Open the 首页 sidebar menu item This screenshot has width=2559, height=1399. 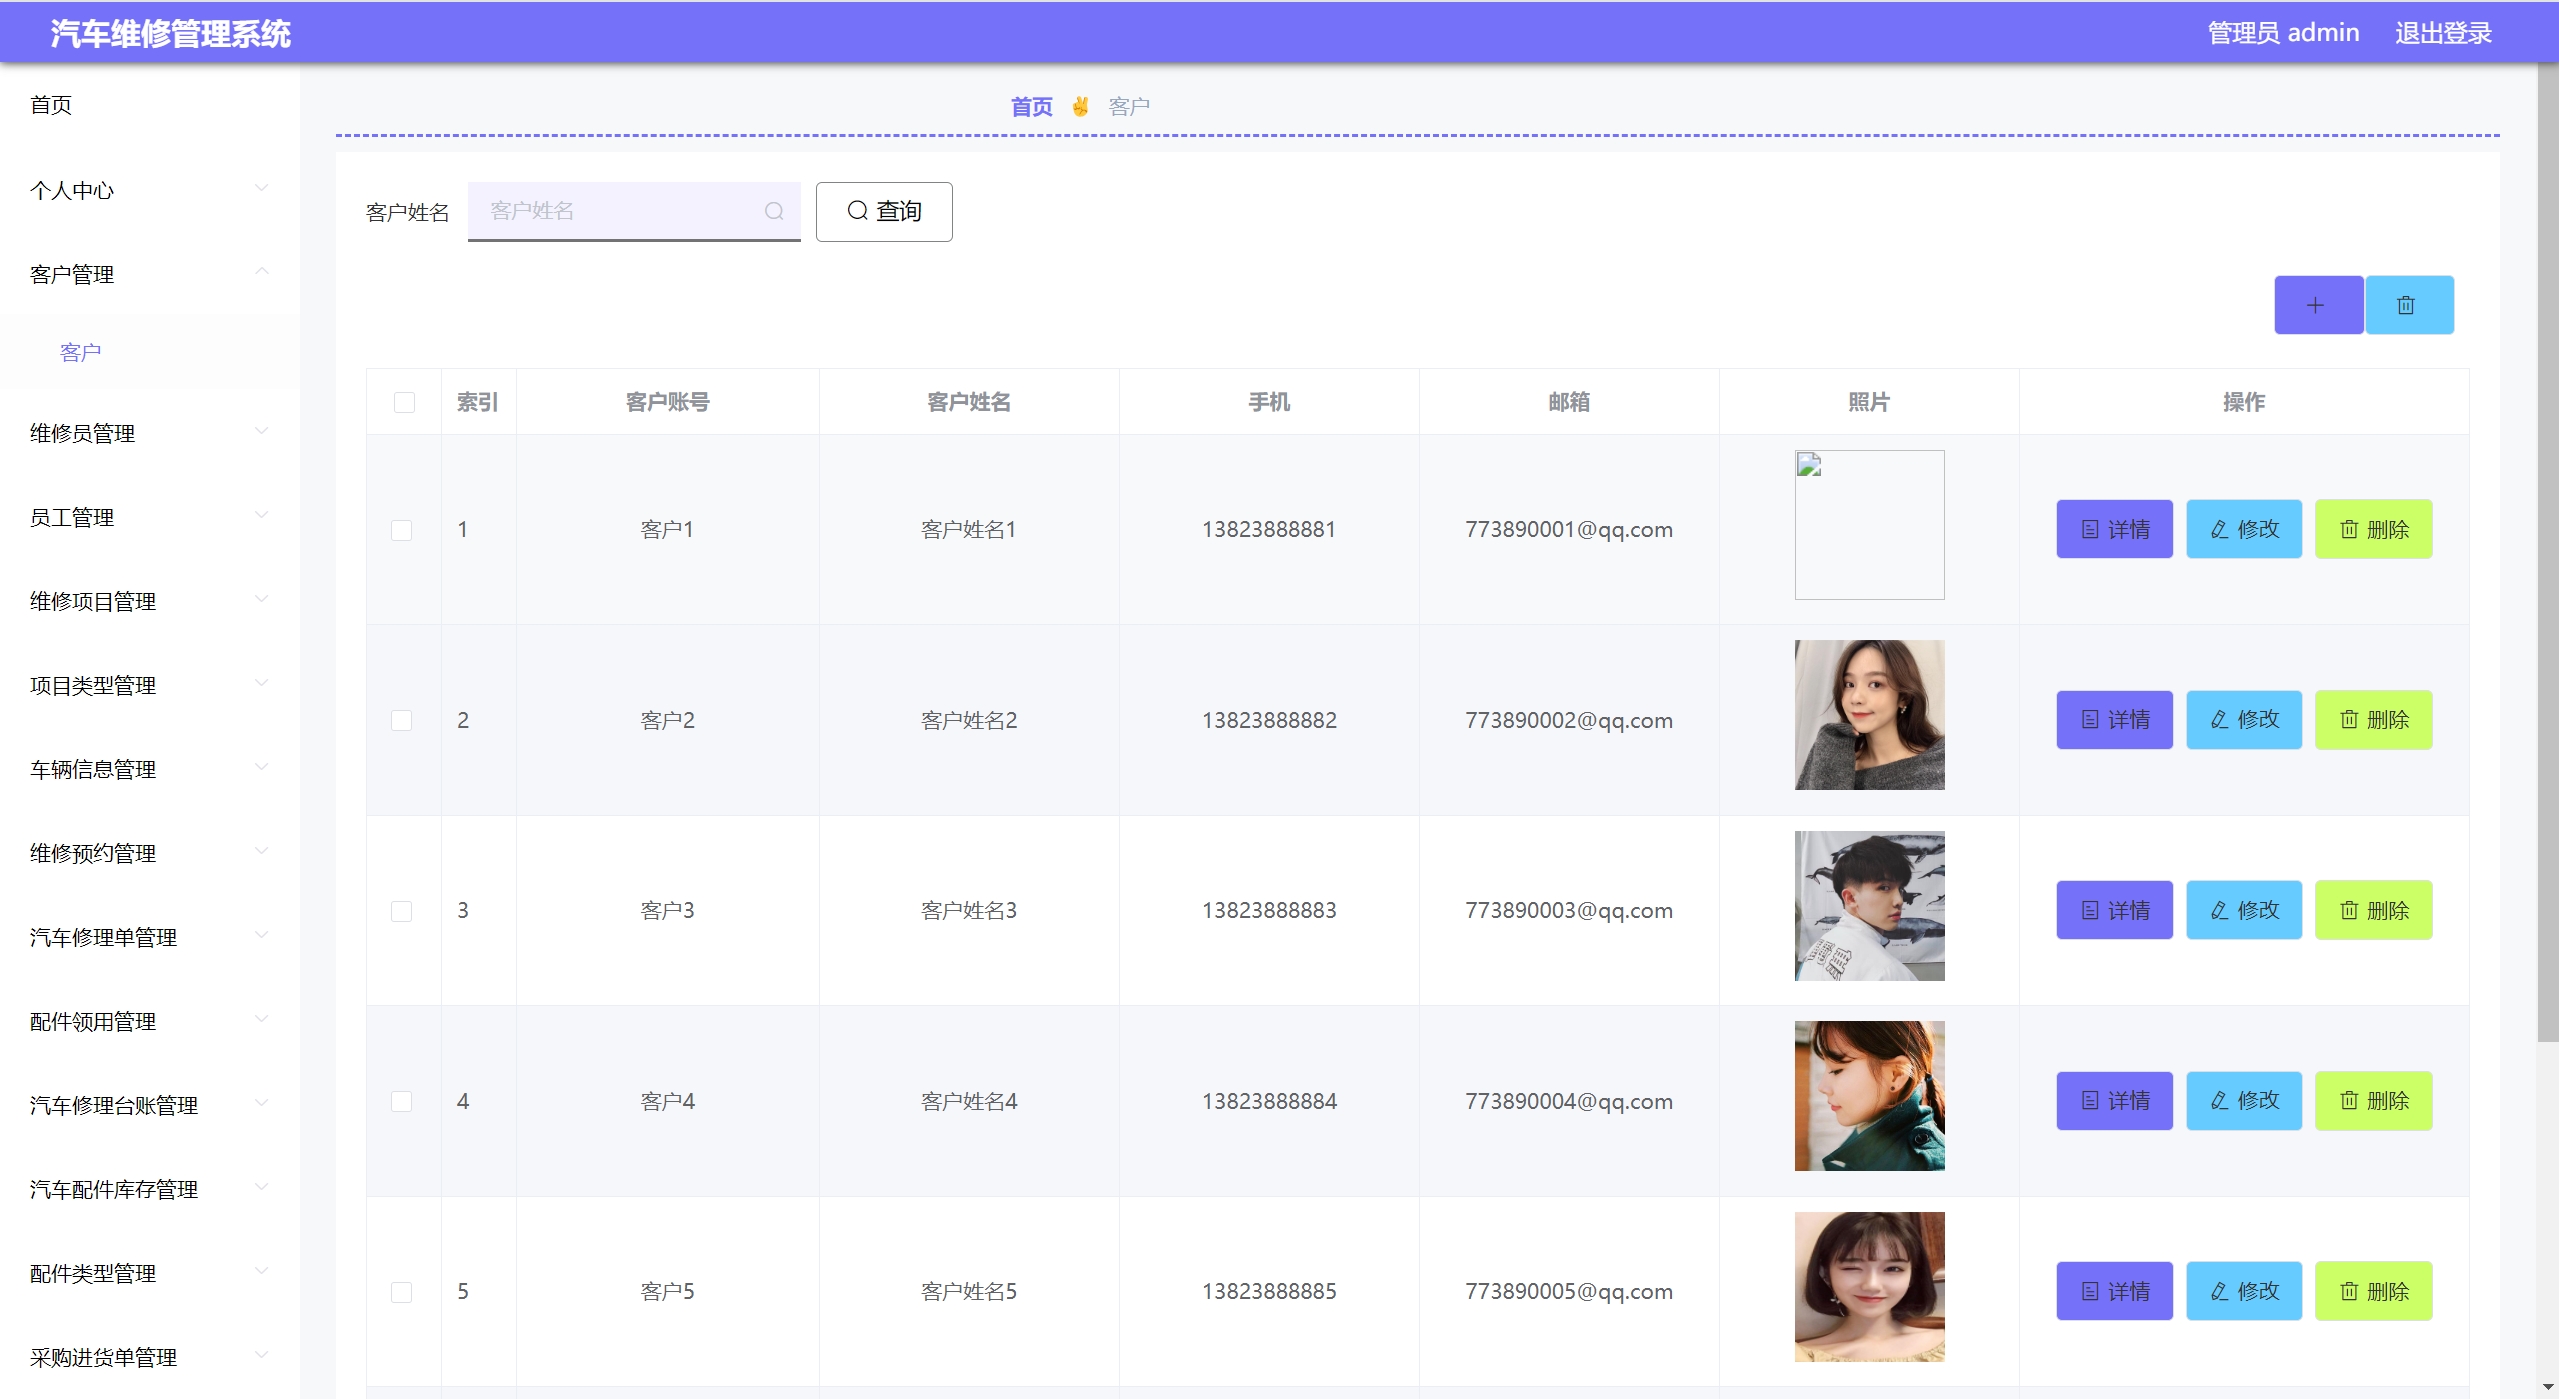(52, 105)
